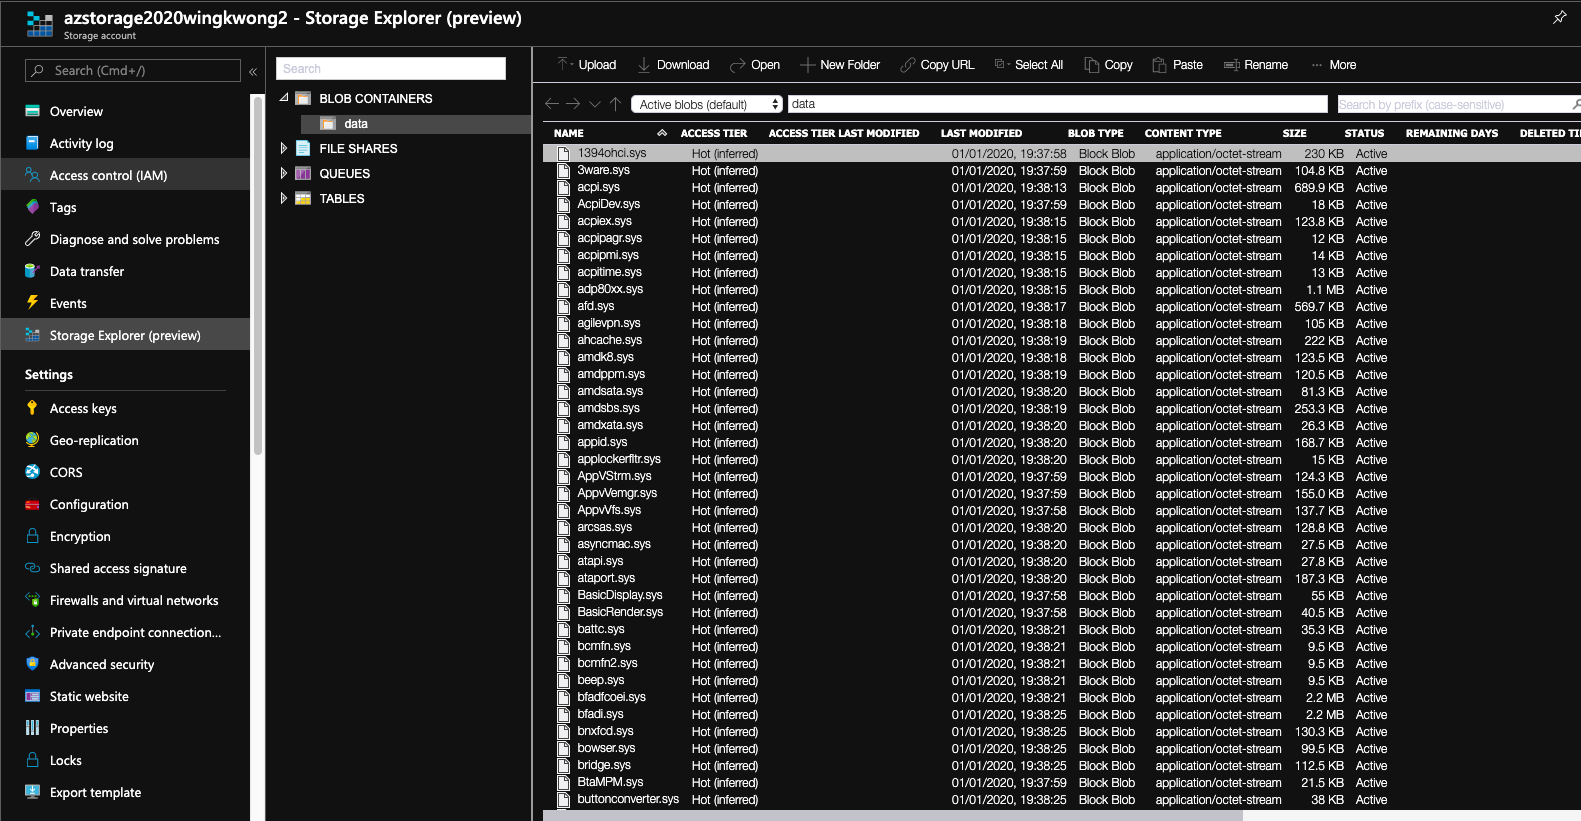Expand the TABLES tree node
This screenshot has height=821, width=1581.
[284, 198]
